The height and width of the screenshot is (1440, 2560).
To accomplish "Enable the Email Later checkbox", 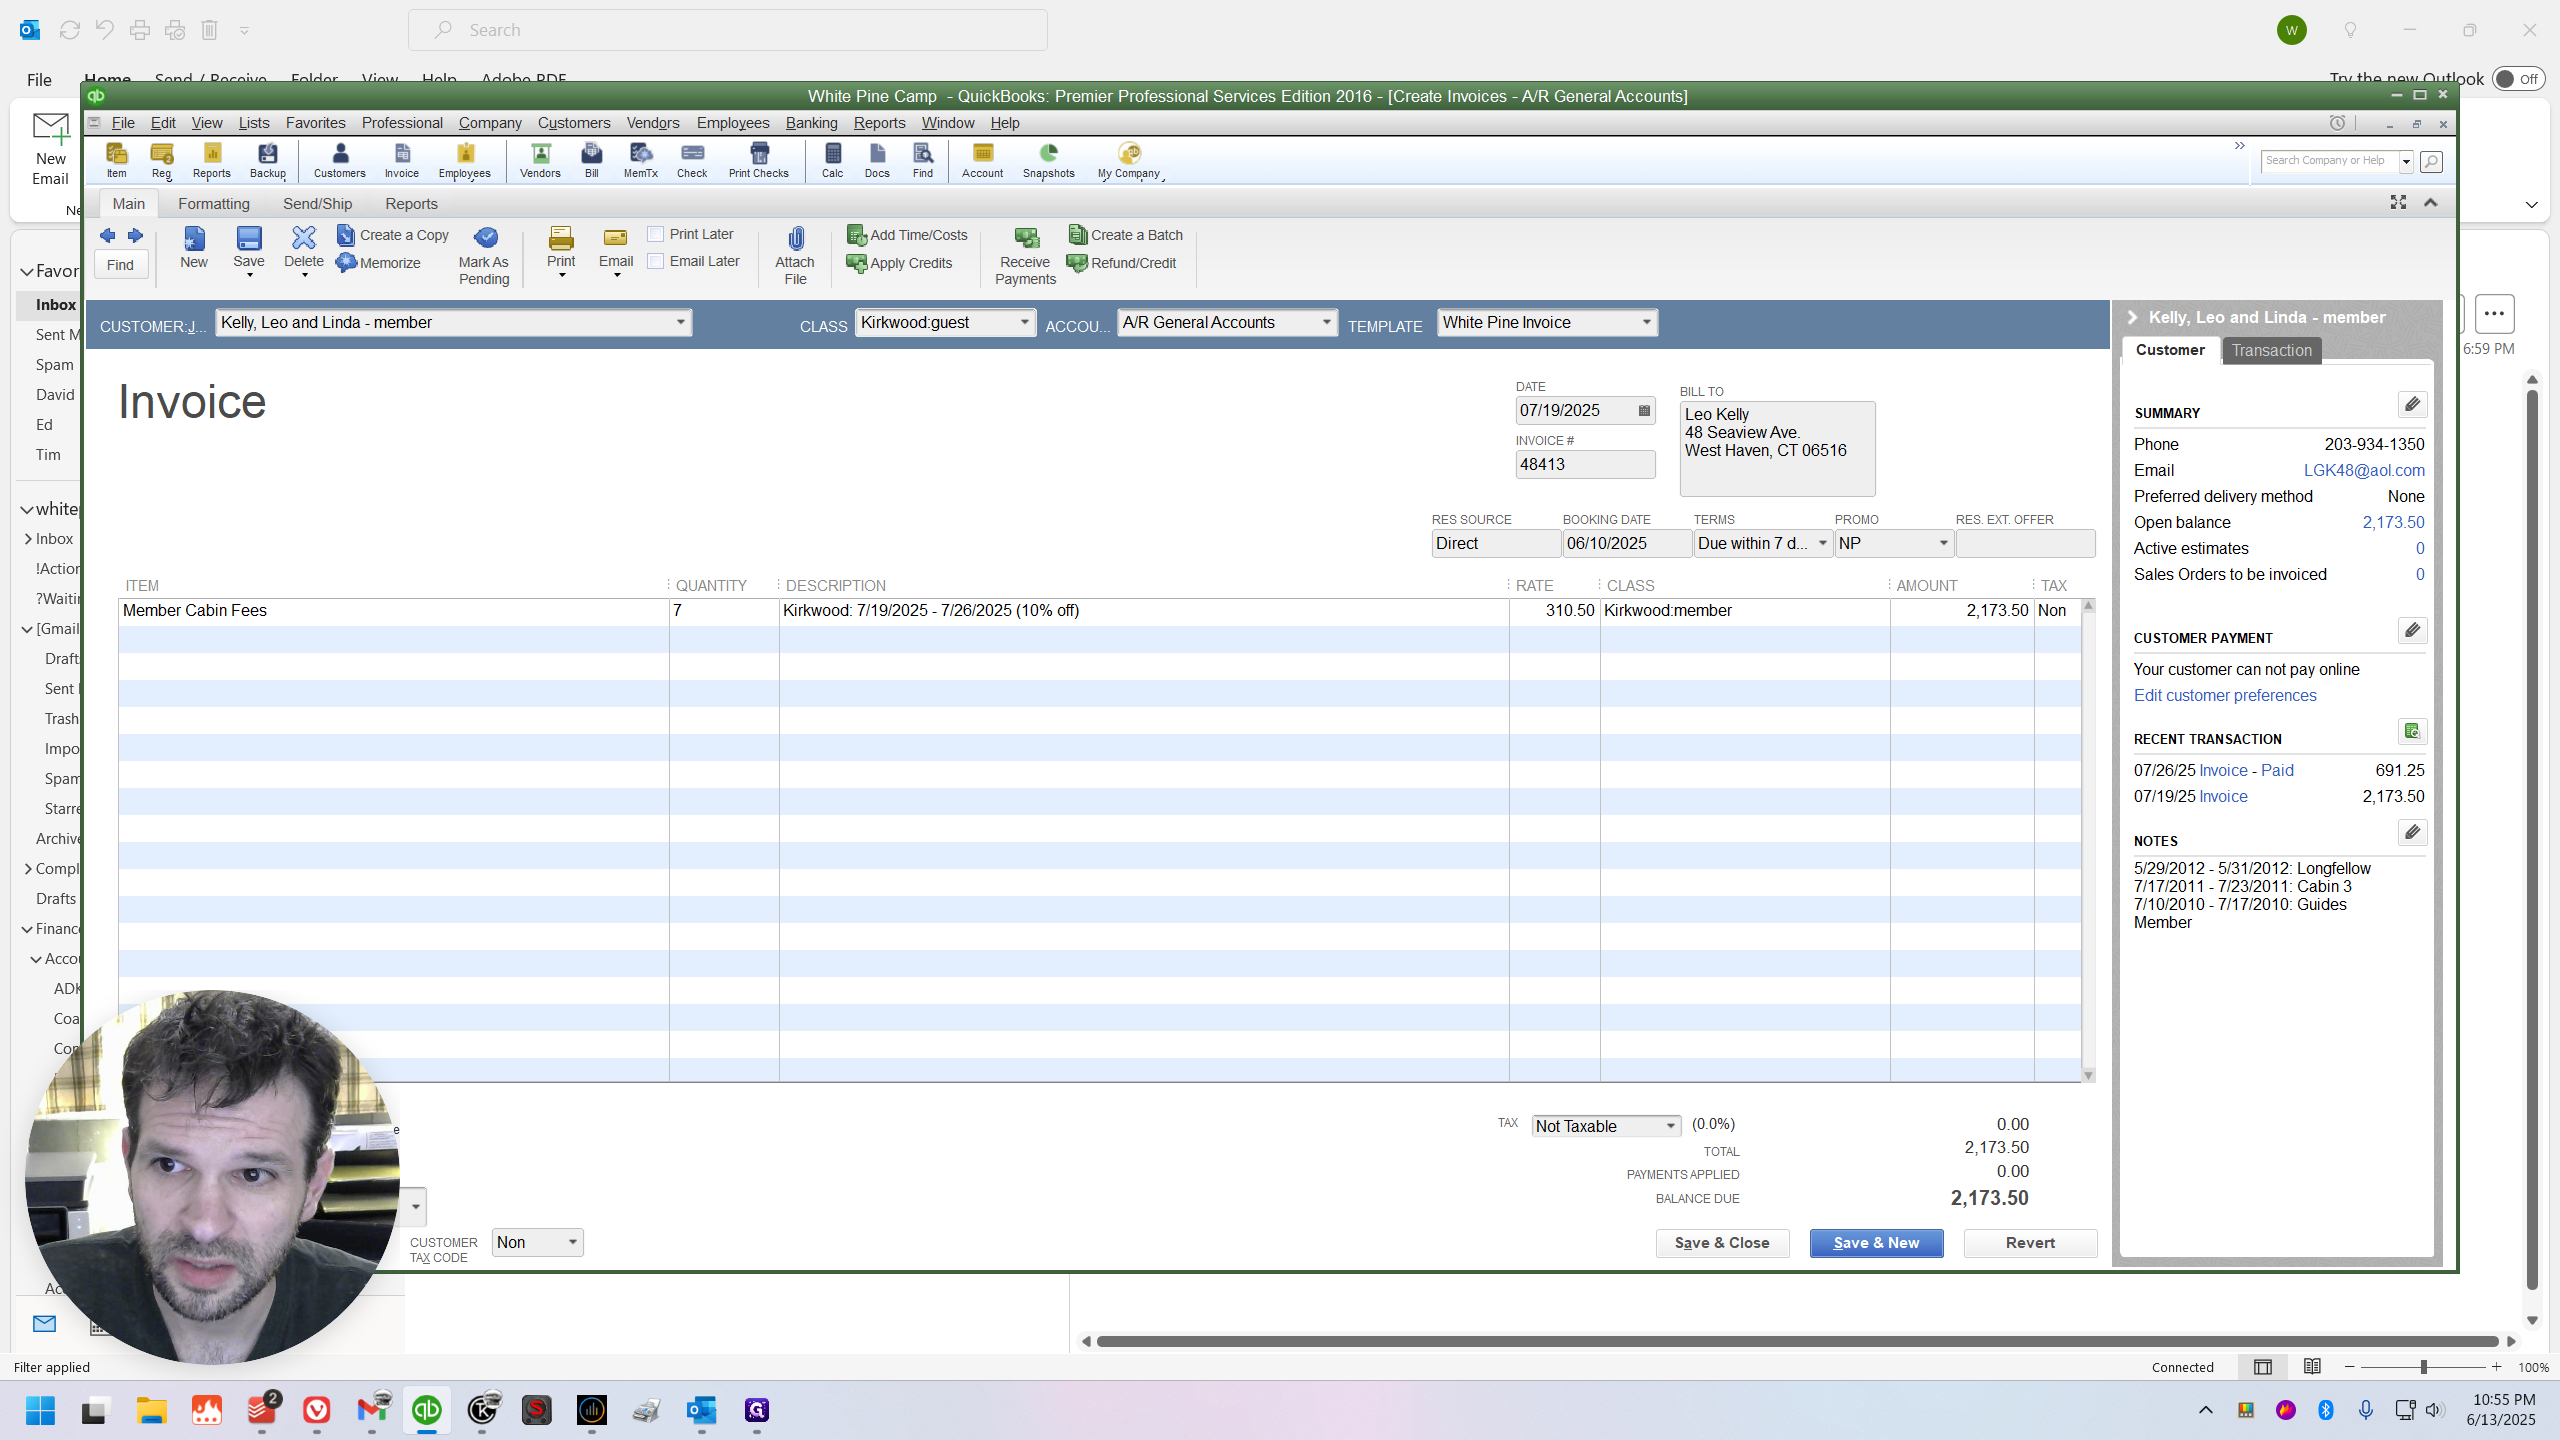I will tap(656, 261).
